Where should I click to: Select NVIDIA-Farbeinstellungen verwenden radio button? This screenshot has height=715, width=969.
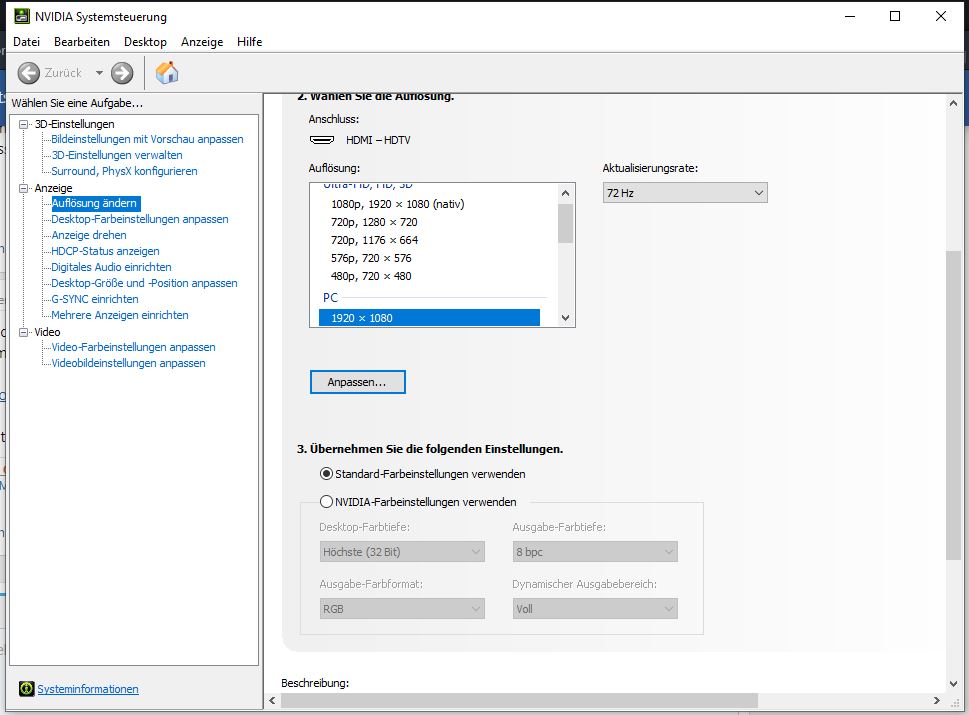point(326,502)
